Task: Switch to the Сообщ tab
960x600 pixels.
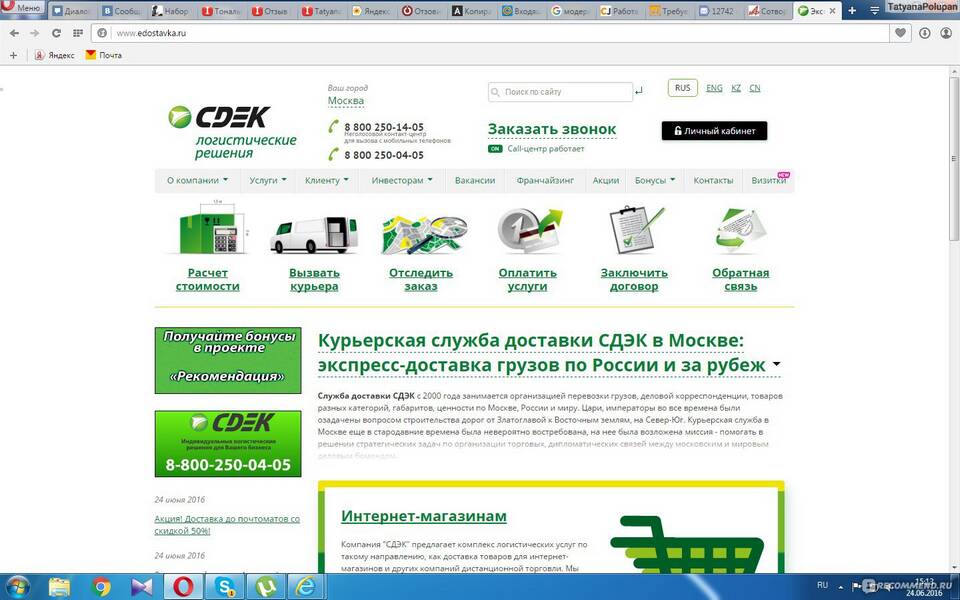Action: (x=123, y=11)
